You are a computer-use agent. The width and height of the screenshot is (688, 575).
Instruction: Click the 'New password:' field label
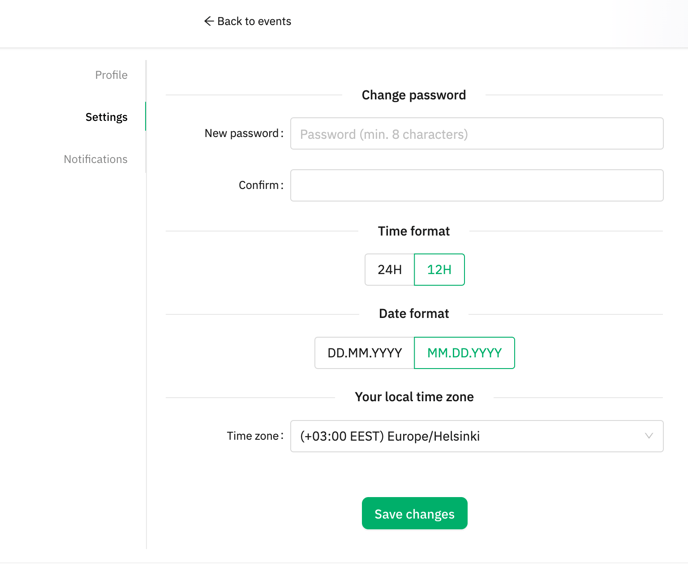click(x=244, y=133)
